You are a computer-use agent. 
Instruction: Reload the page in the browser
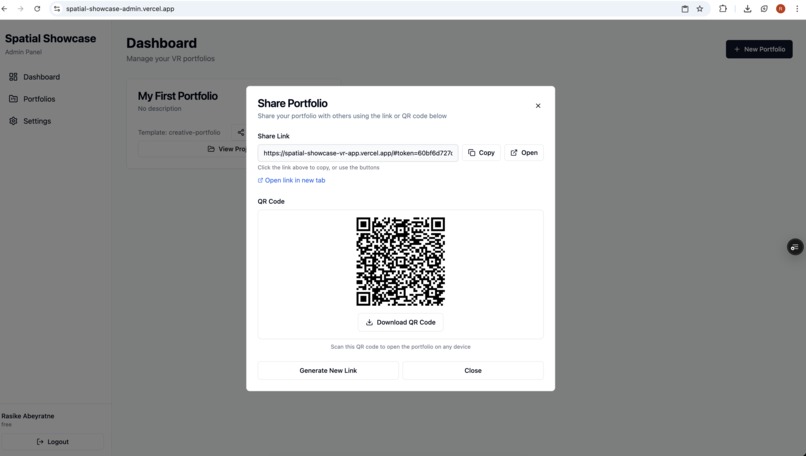(x=37, y=9)
